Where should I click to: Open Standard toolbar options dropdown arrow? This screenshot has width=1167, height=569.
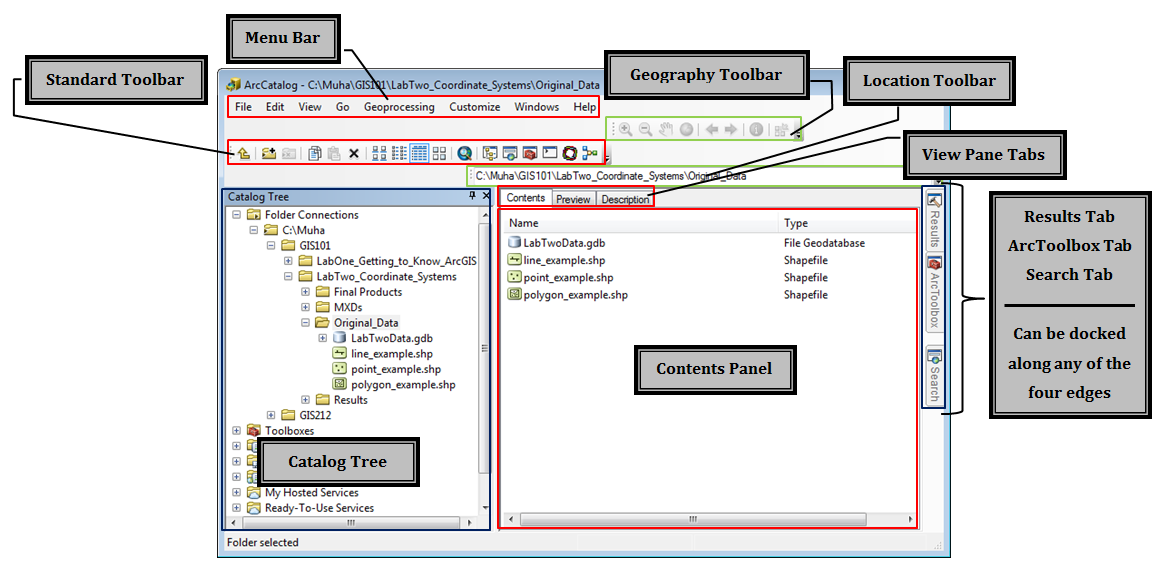point(607,158)
